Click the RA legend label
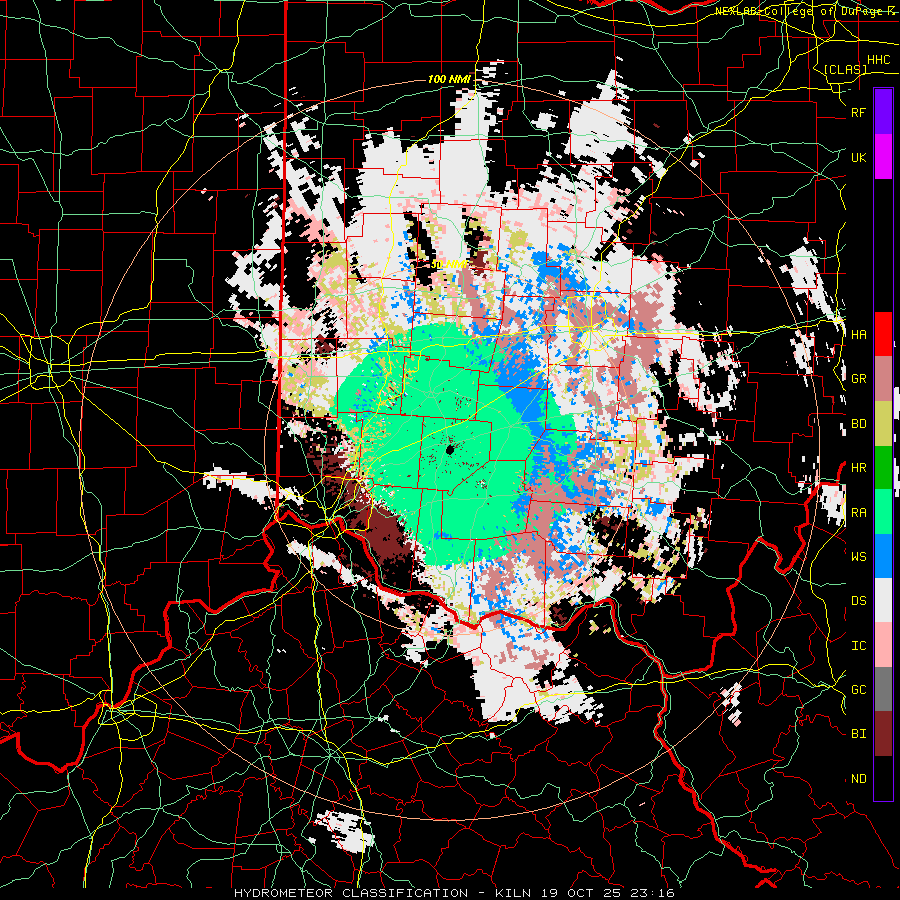This screenshot has height=900, width=900. pyautogui.click(x=858, y=513)
